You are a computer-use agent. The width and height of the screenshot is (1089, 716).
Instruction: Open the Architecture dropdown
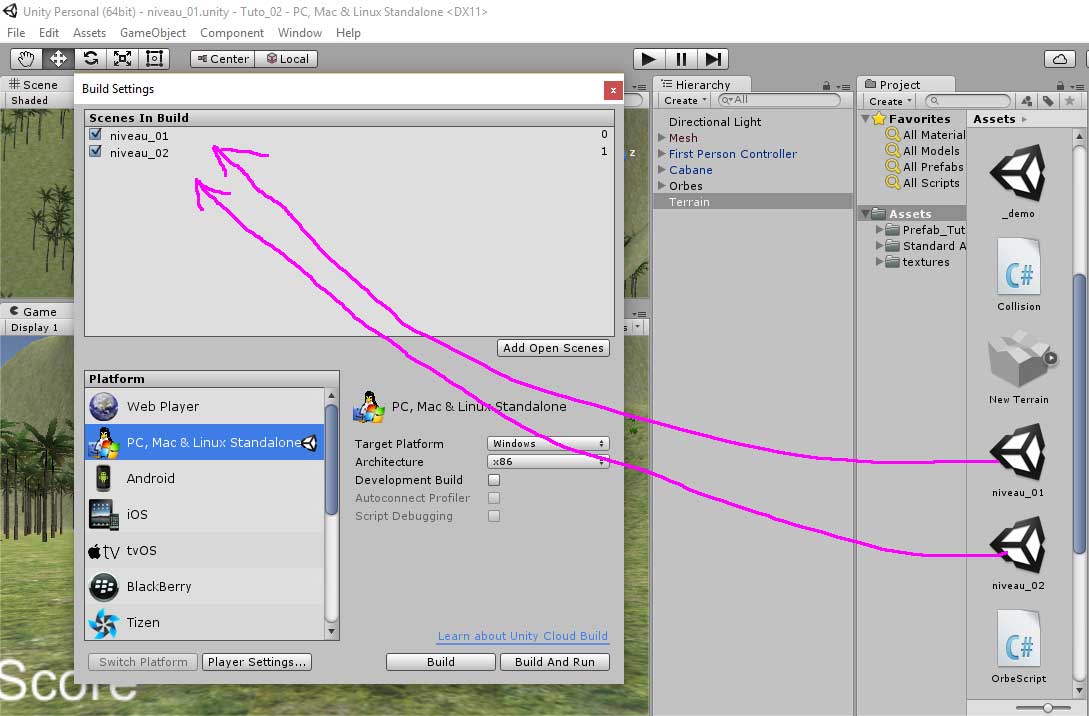coord(548,462)
